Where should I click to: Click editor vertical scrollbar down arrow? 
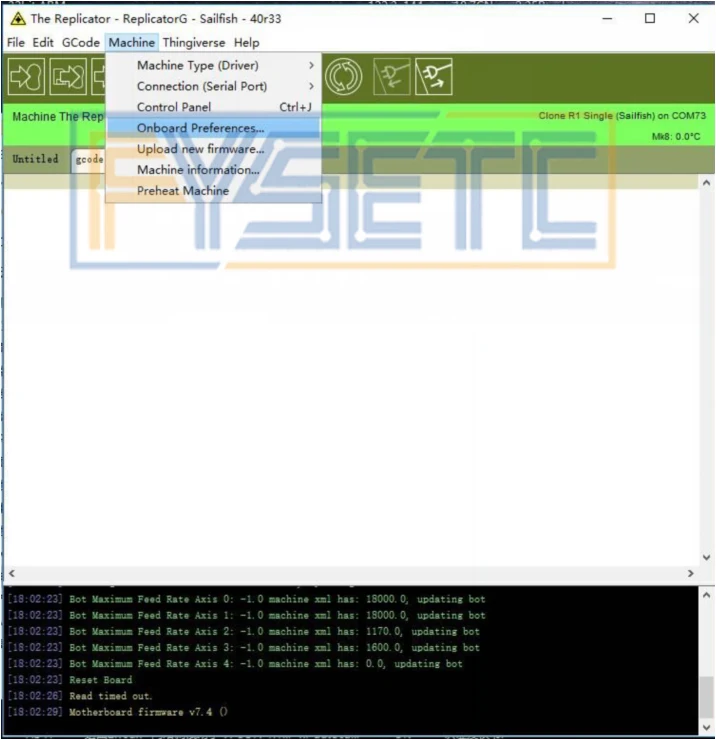coord(706,557)
